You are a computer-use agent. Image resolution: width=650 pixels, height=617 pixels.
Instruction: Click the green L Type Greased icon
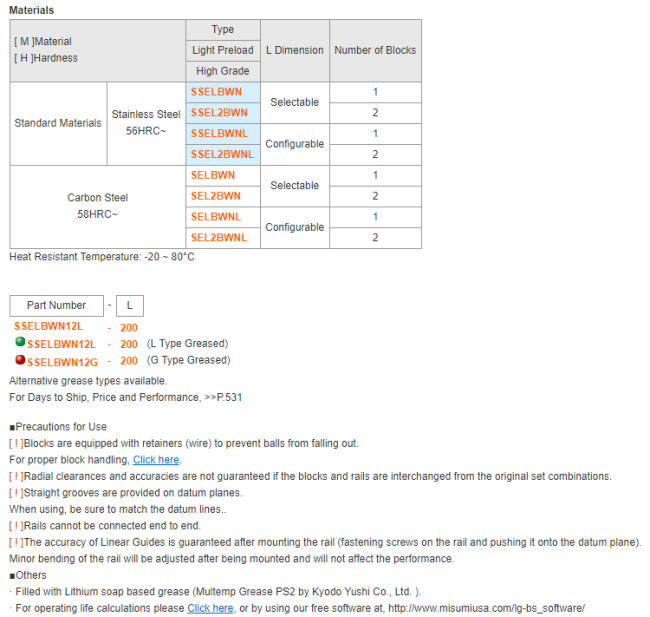tap(19, 343)
